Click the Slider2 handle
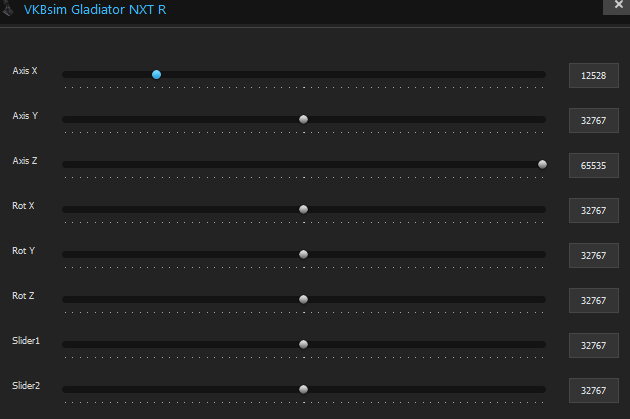630x419 pixels. (x=303, y=389)
